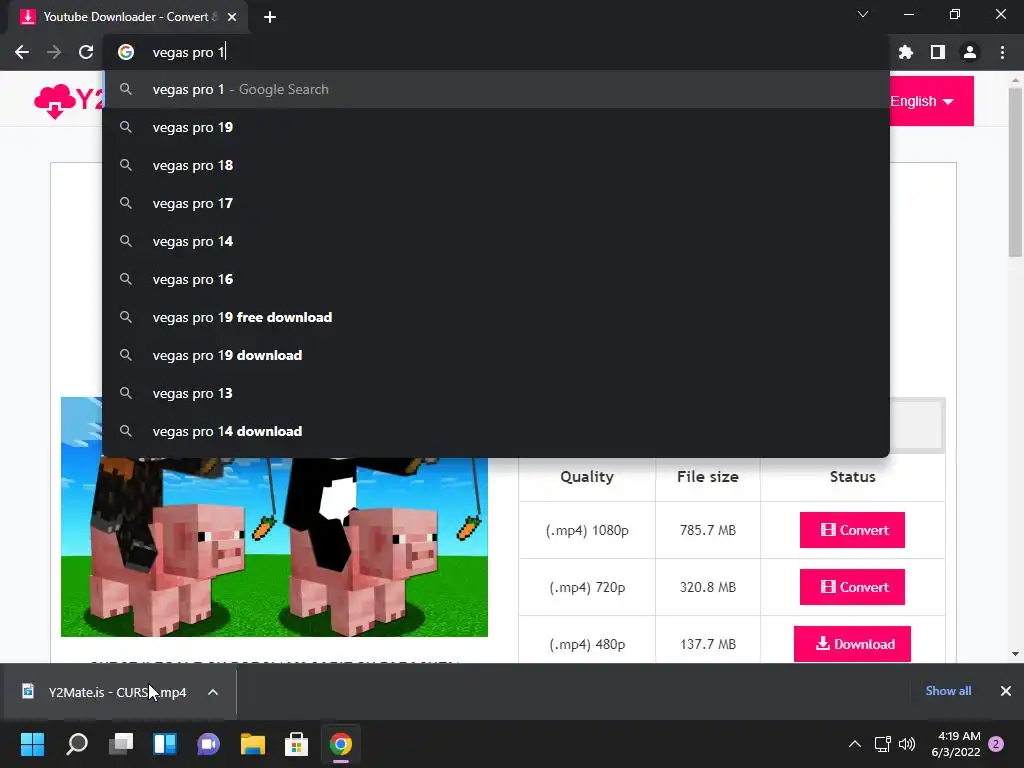Open Chrome's three-dot menu
1024x768 pixels.
pyautogui.click(x=1002, y=52)
